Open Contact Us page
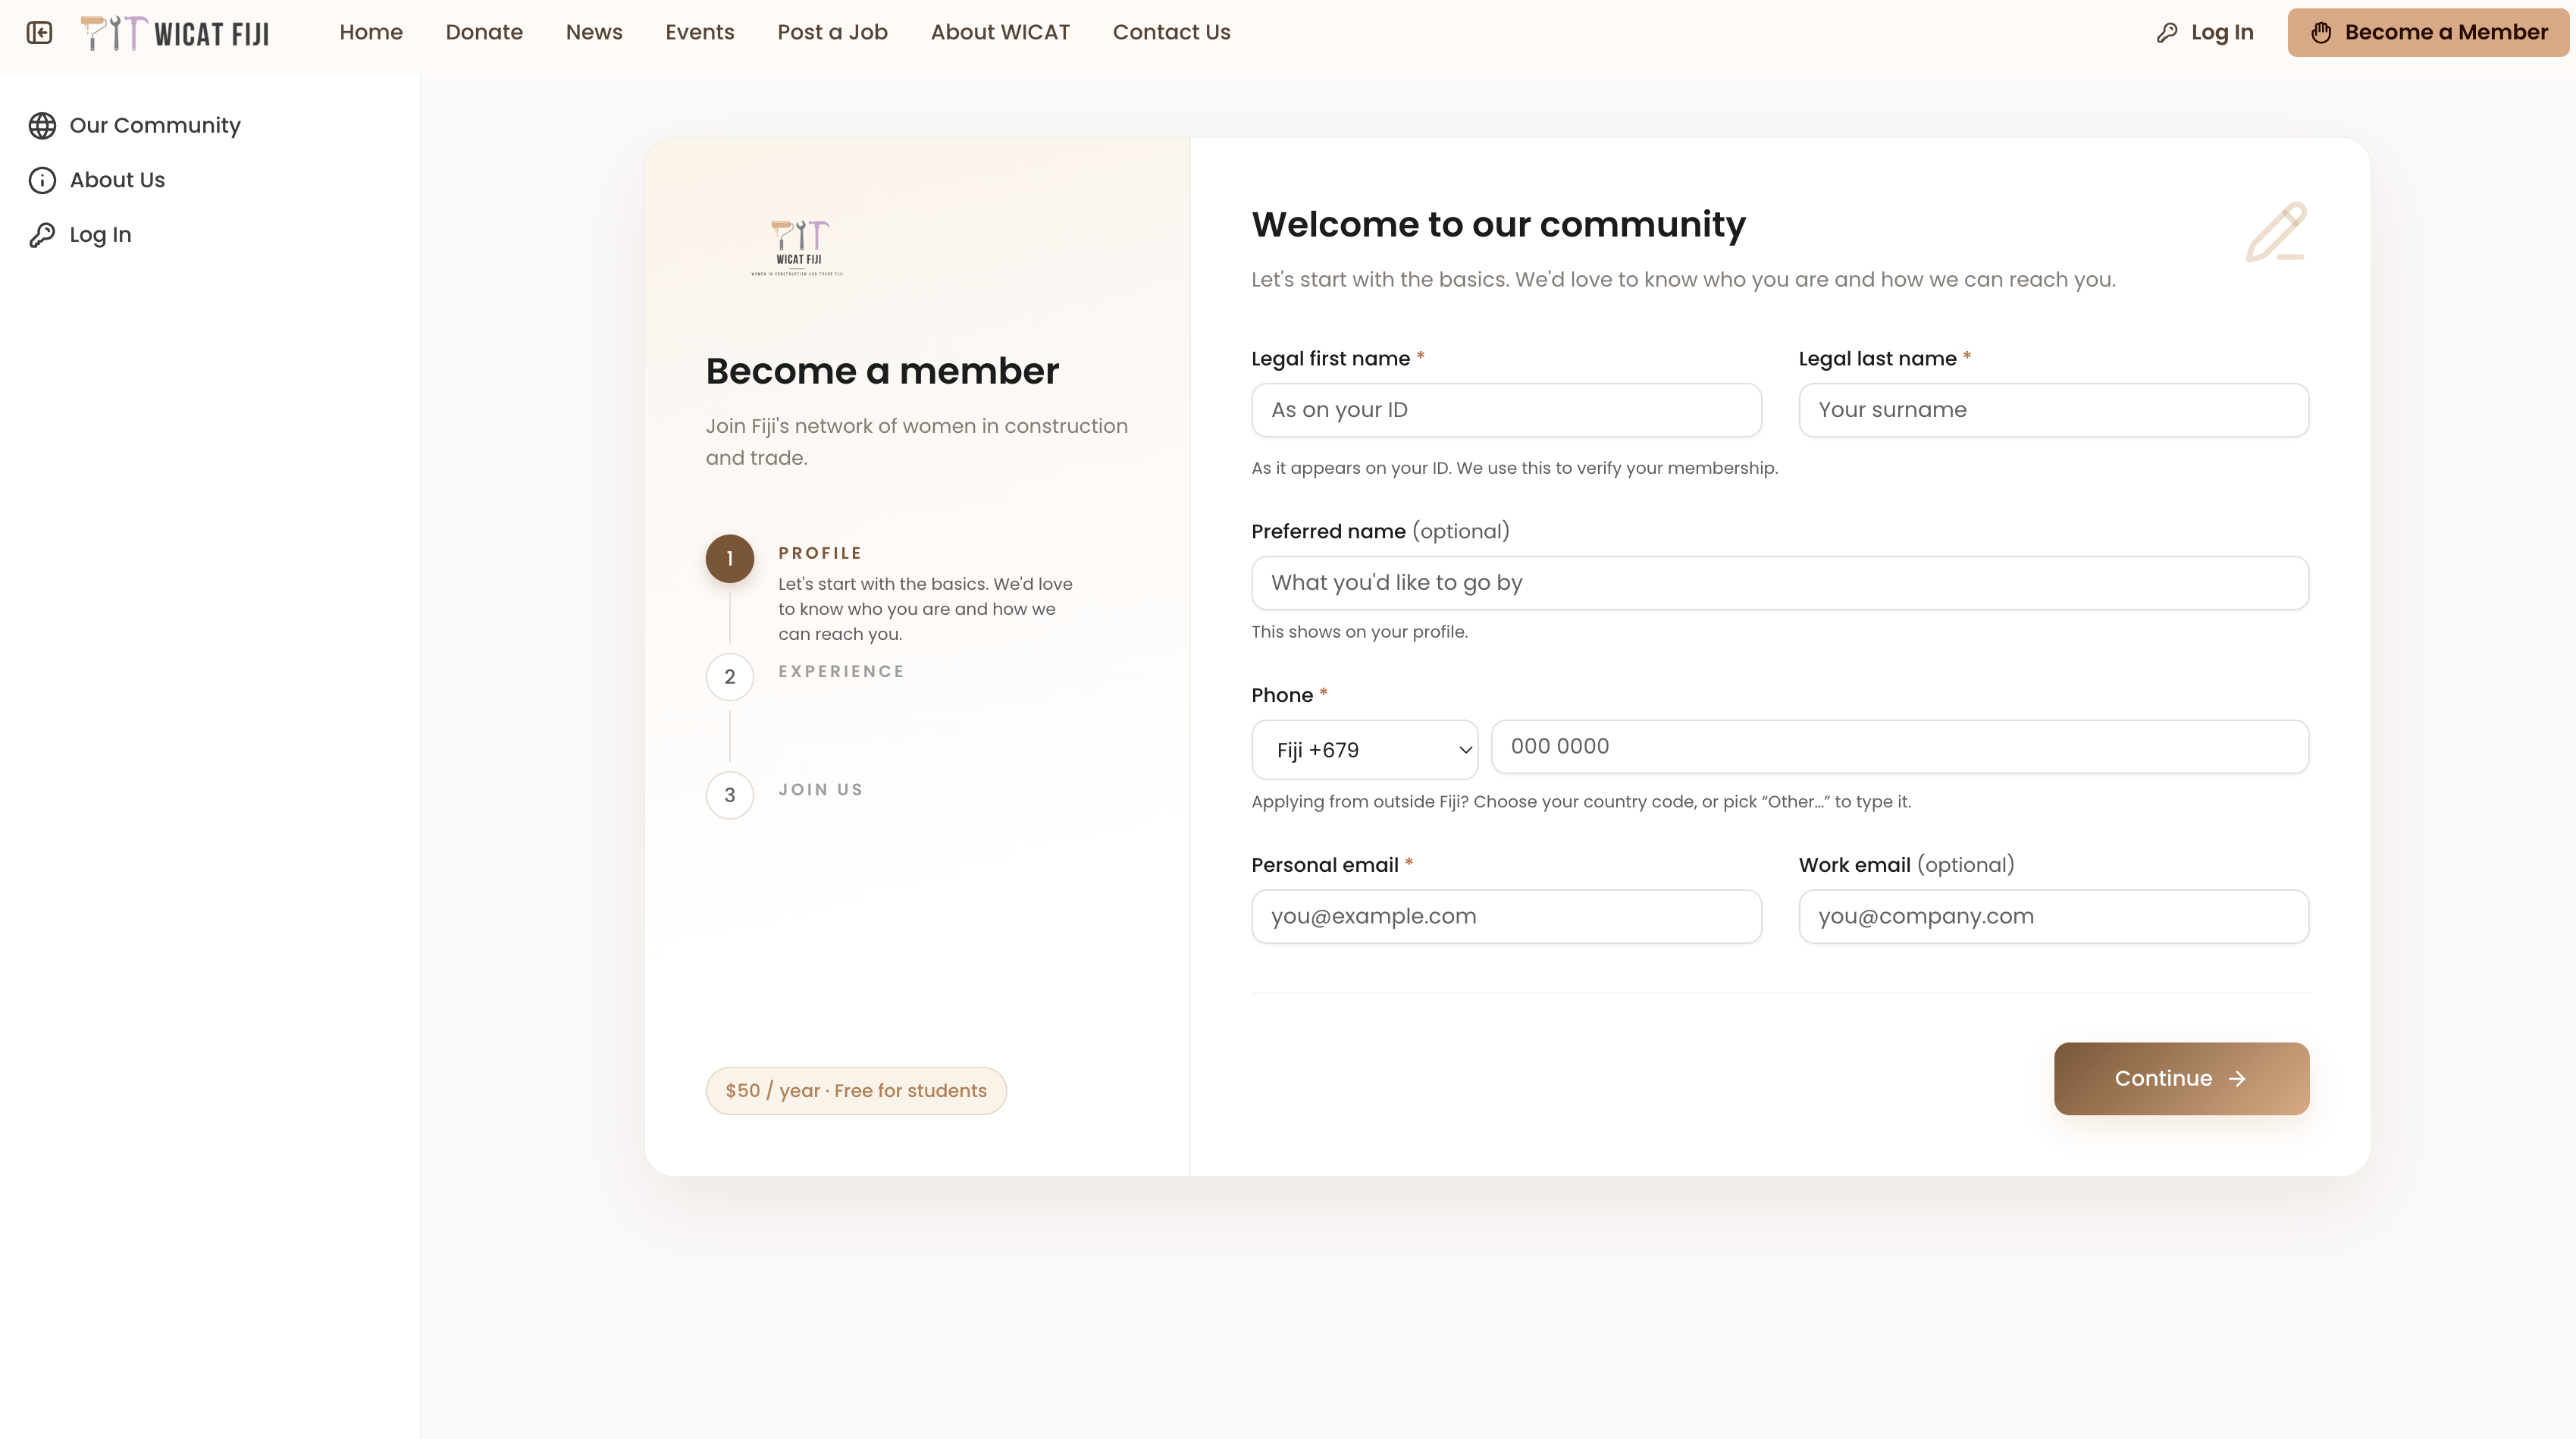The image size is (2576, 1439). (x=1171, y=32)
